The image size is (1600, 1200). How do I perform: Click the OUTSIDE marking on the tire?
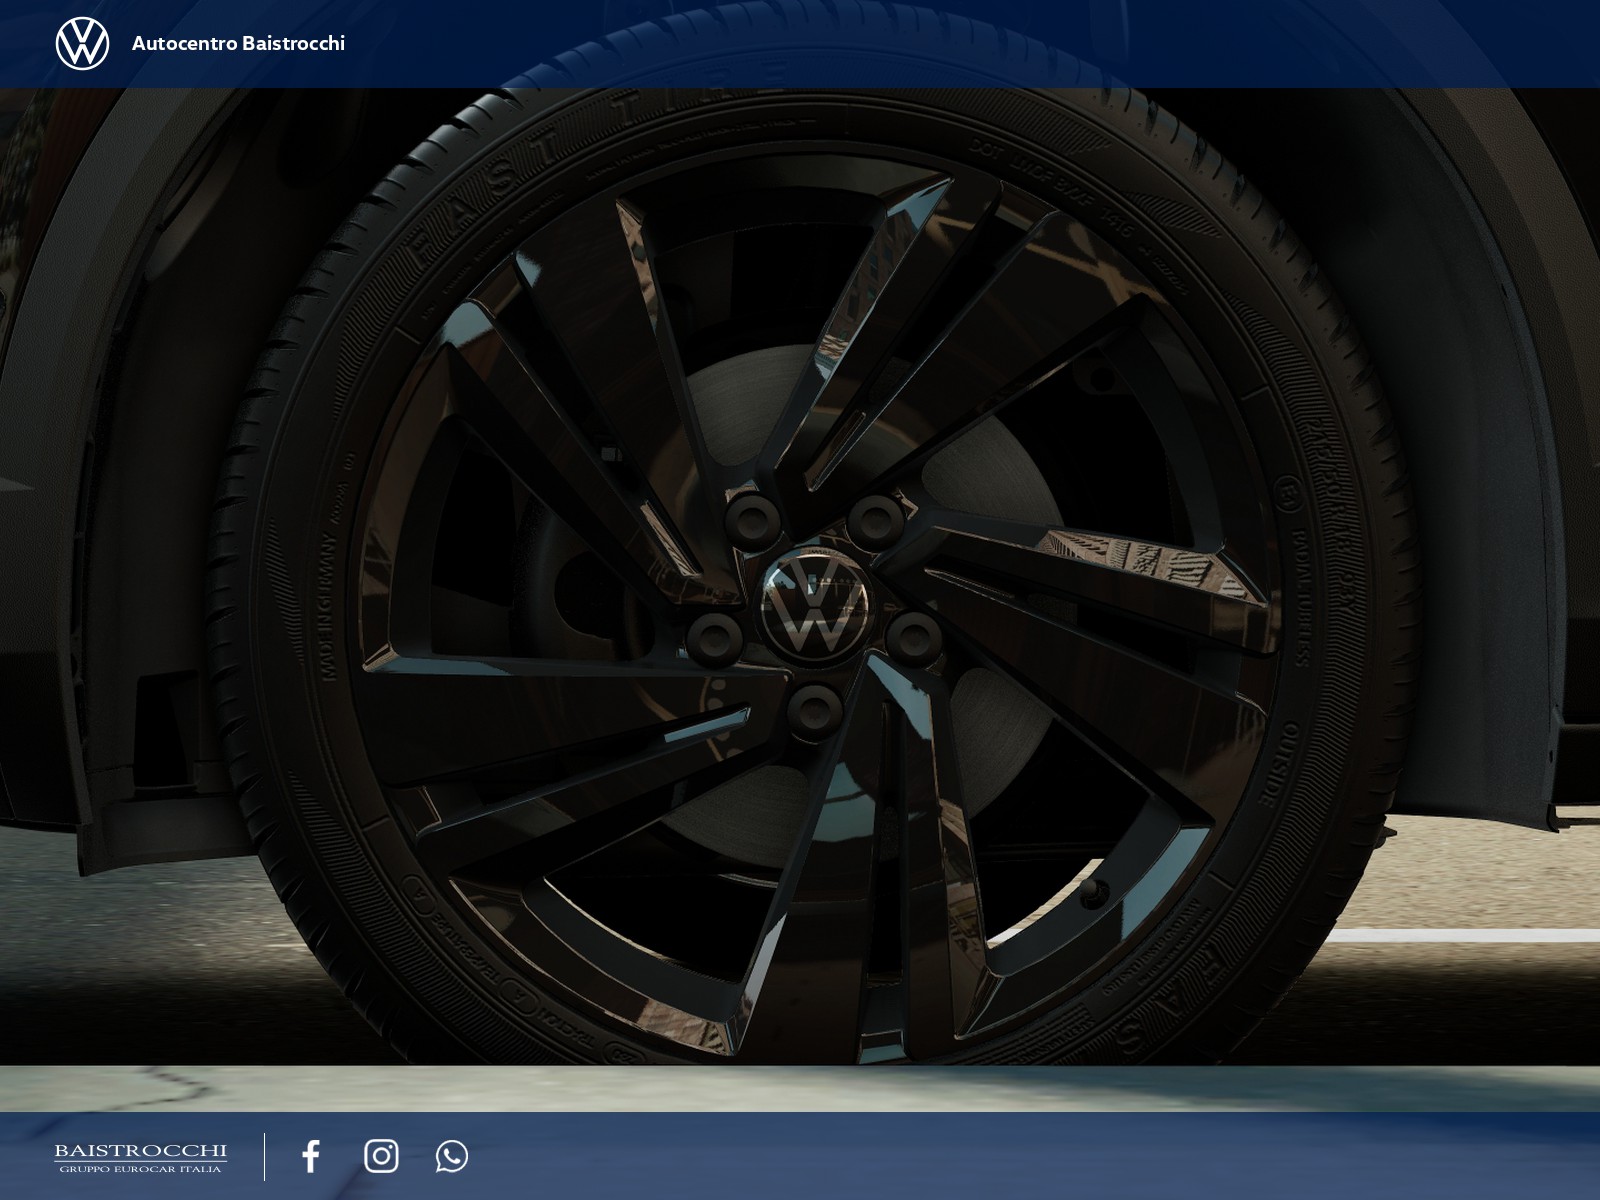click(x=1280, y=763)
